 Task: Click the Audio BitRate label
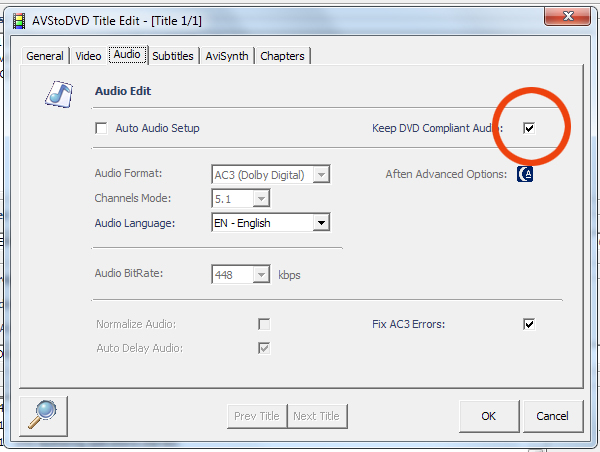[129, 273]
